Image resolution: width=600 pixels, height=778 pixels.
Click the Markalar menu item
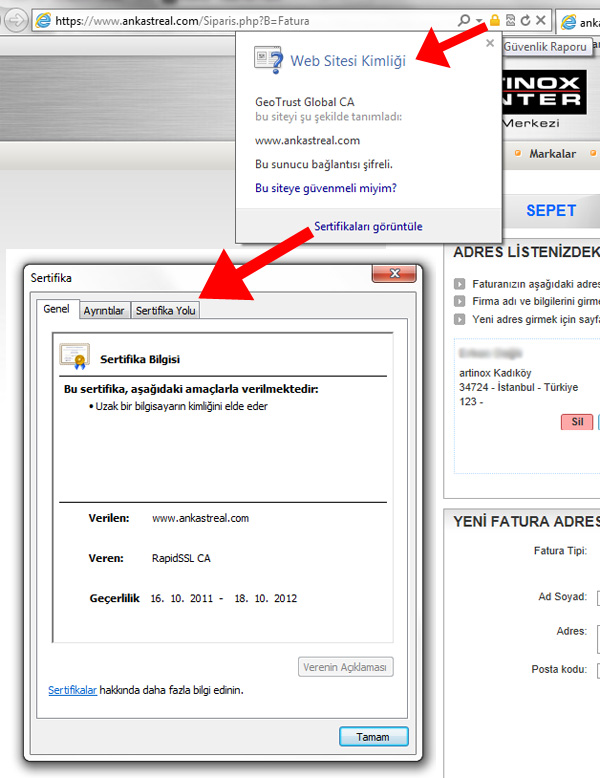tap(552, 154)
